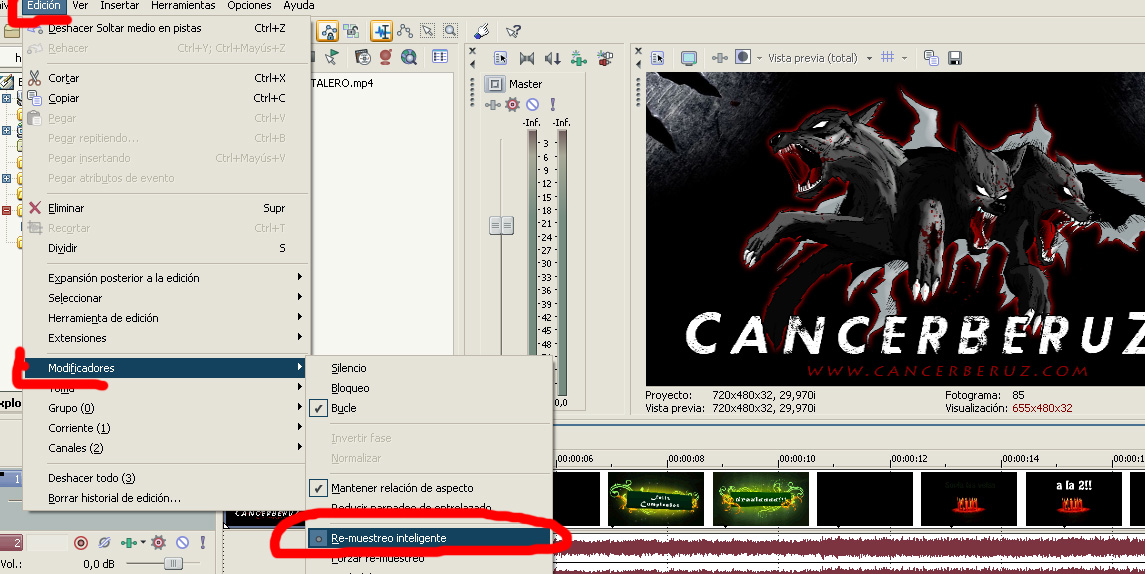Select the 'a la 2!!' clip thumbnail
This screenshot has height=574, width=1145.
(1073, 498)
